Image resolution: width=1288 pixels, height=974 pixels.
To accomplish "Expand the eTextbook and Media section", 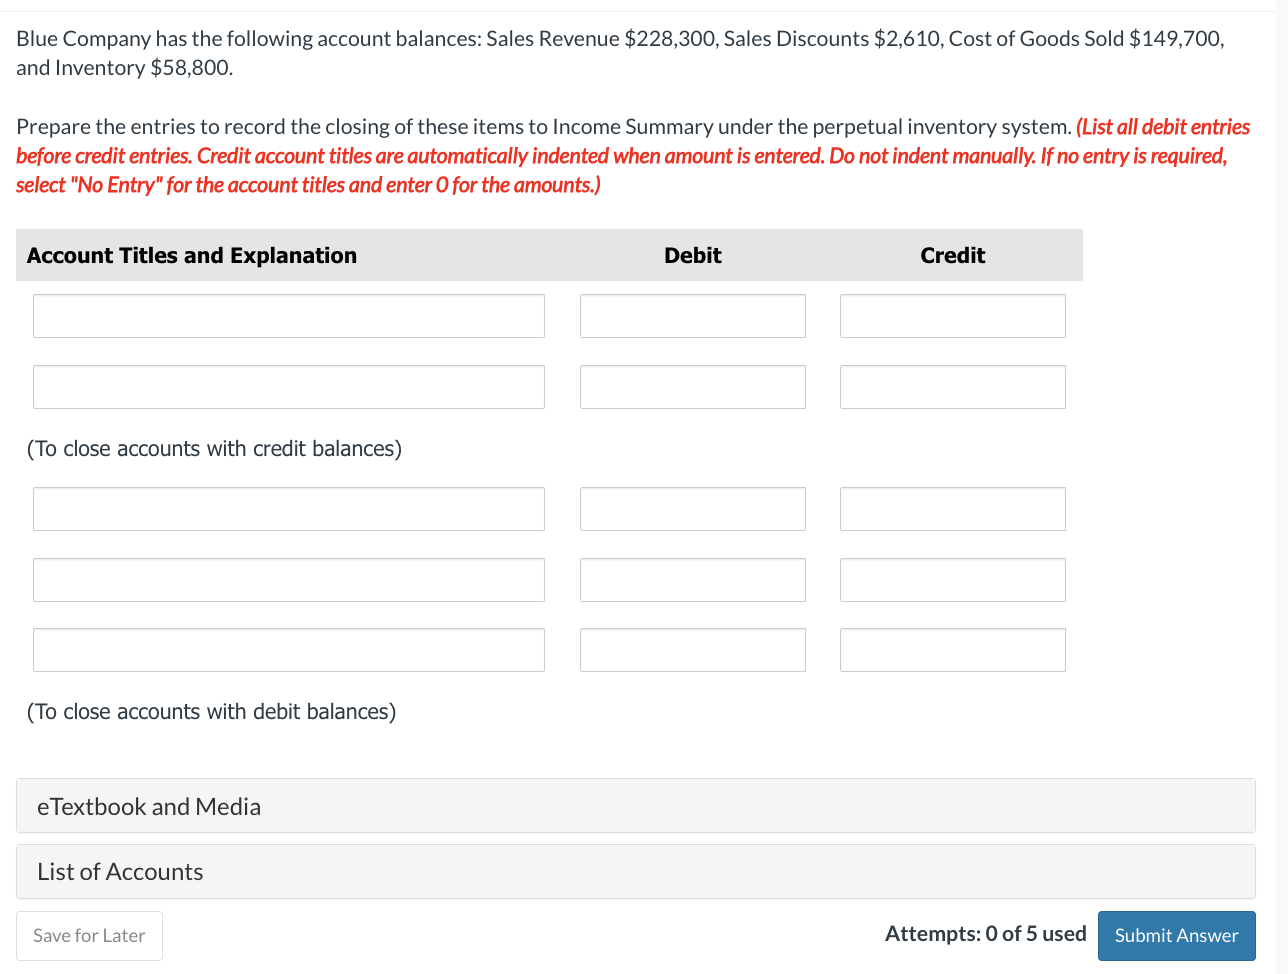I will 149,805.
